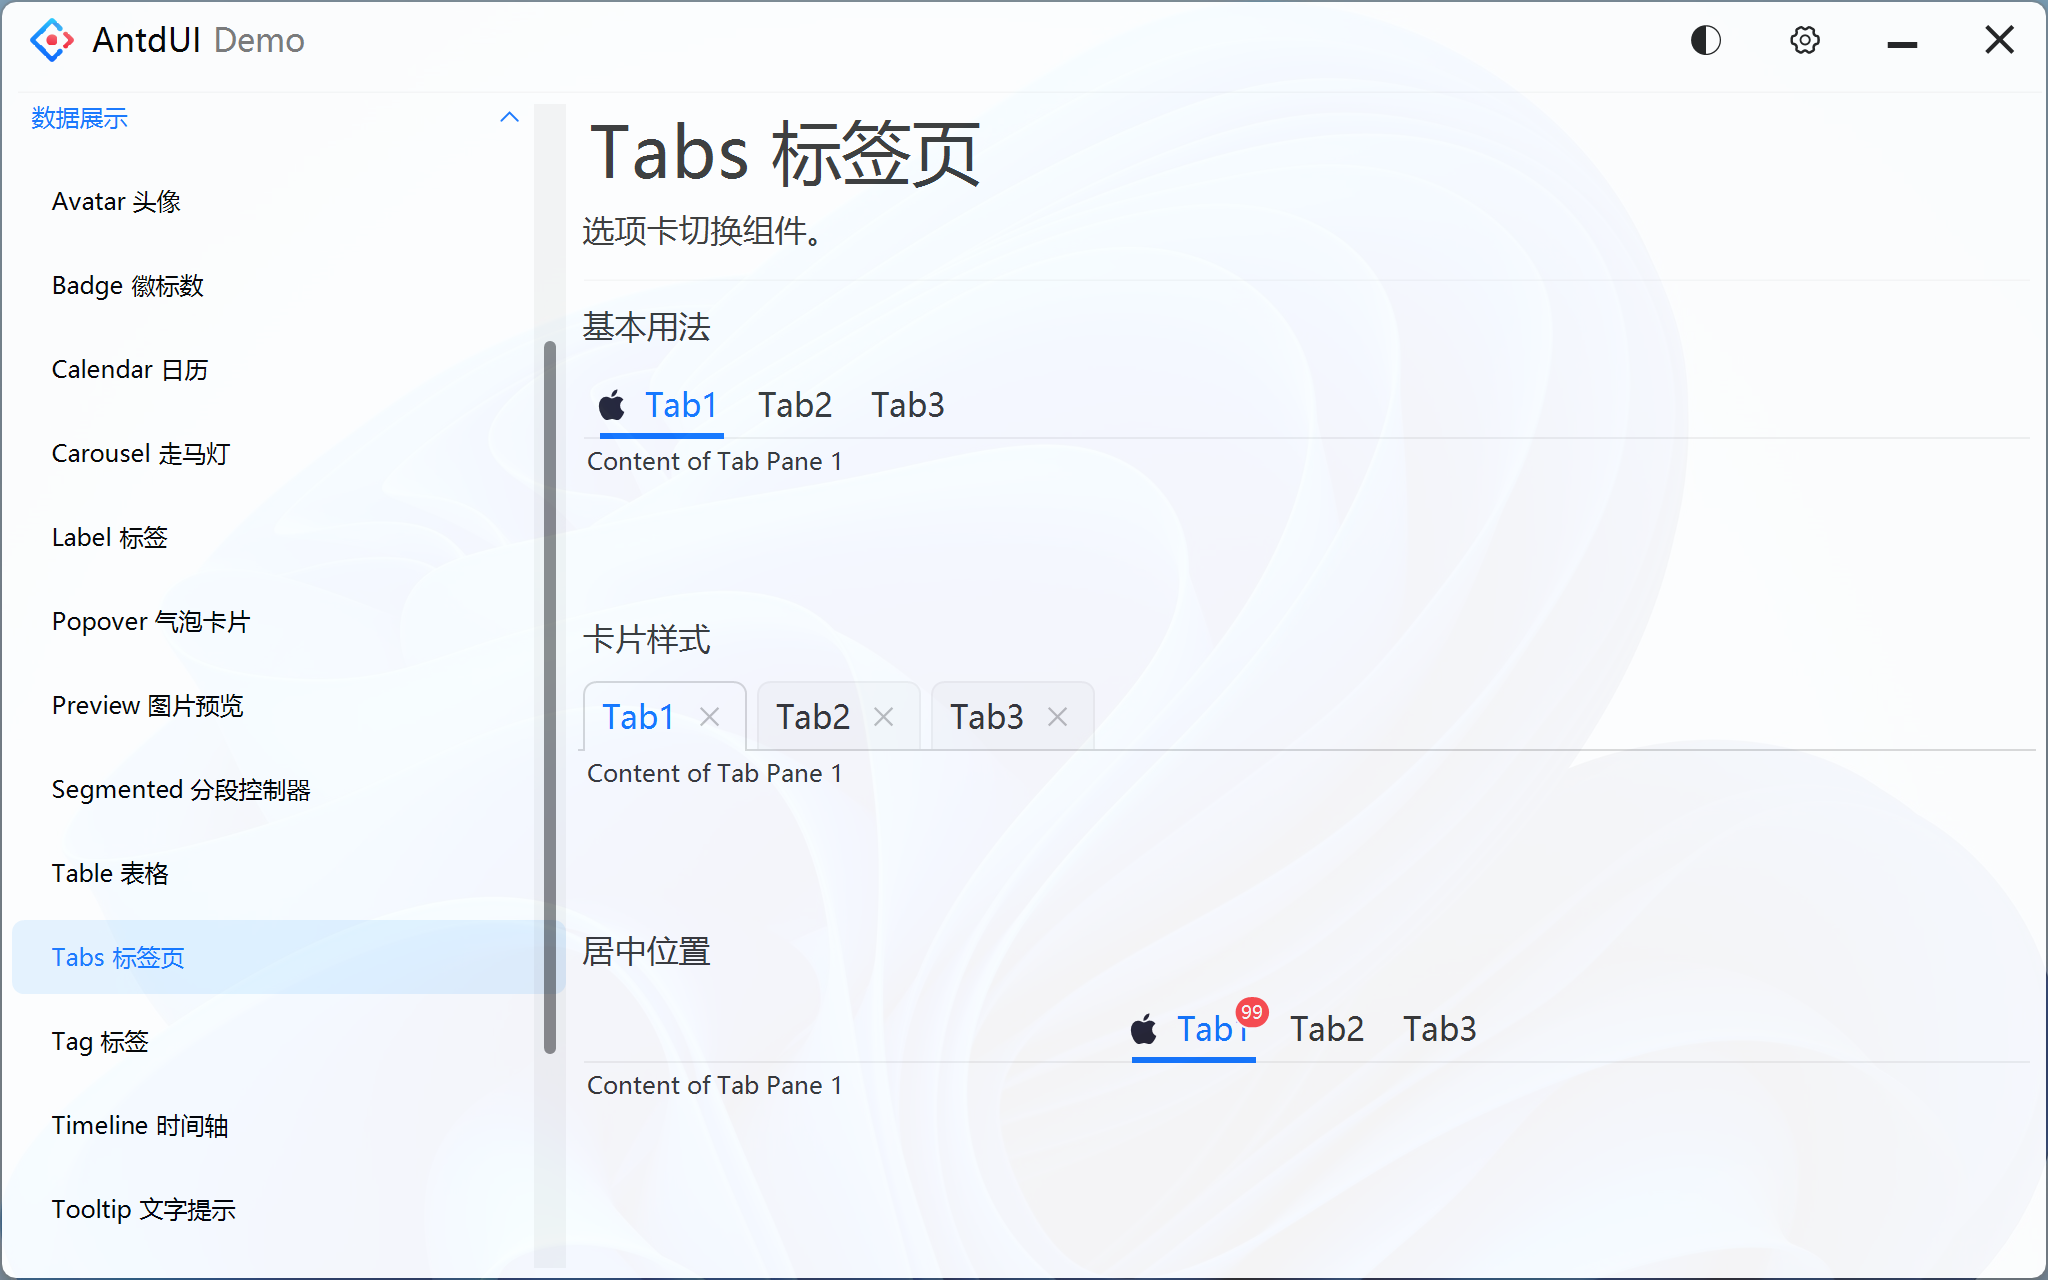Image resolution: width=2048 pixels, height=1280 pixels.
Task: Open the Calendar 日历 page
Action: pos(130,369)
